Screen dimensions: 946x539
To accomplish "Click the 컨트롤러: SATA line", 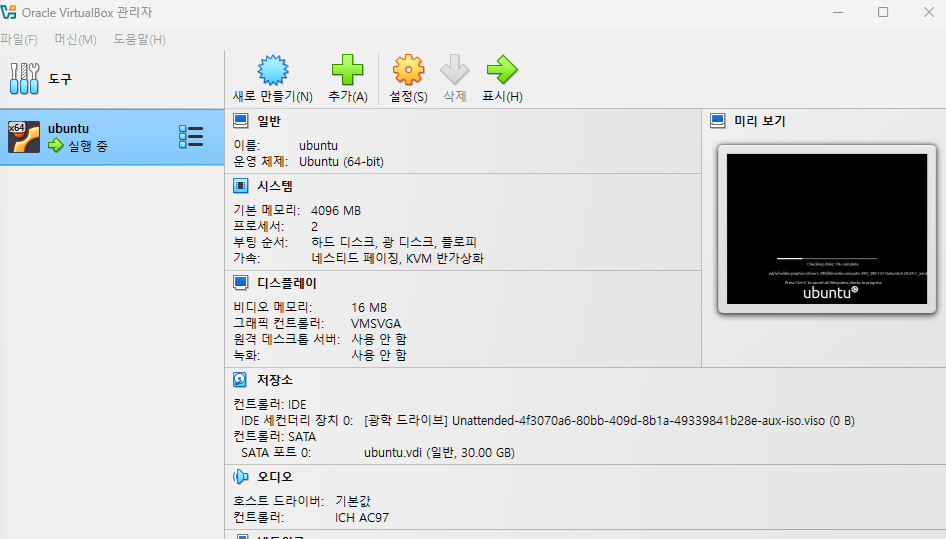I will tap(275, 436).
